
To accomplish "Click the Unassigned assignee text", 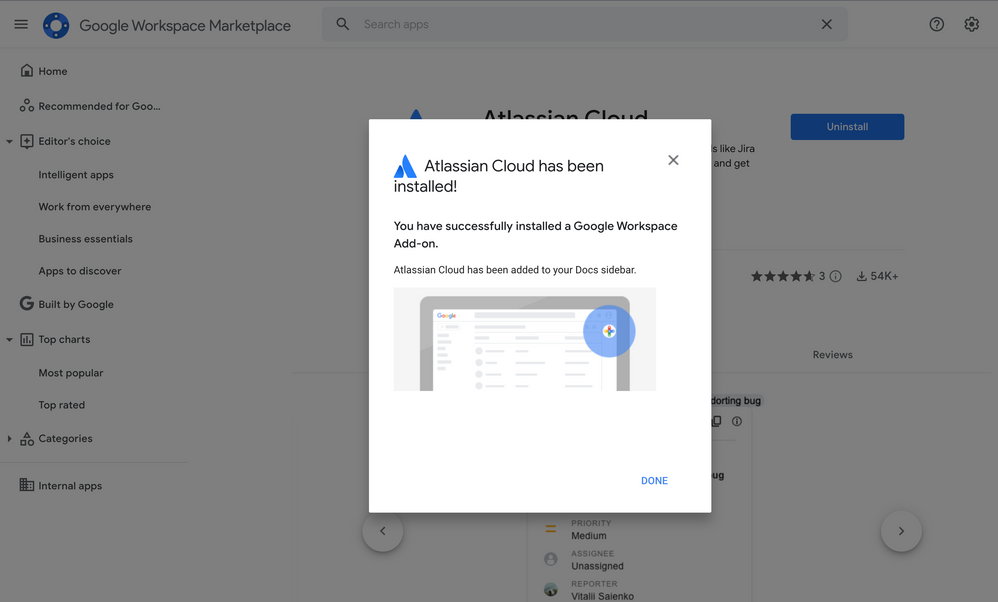I will [x=597, y=566].
